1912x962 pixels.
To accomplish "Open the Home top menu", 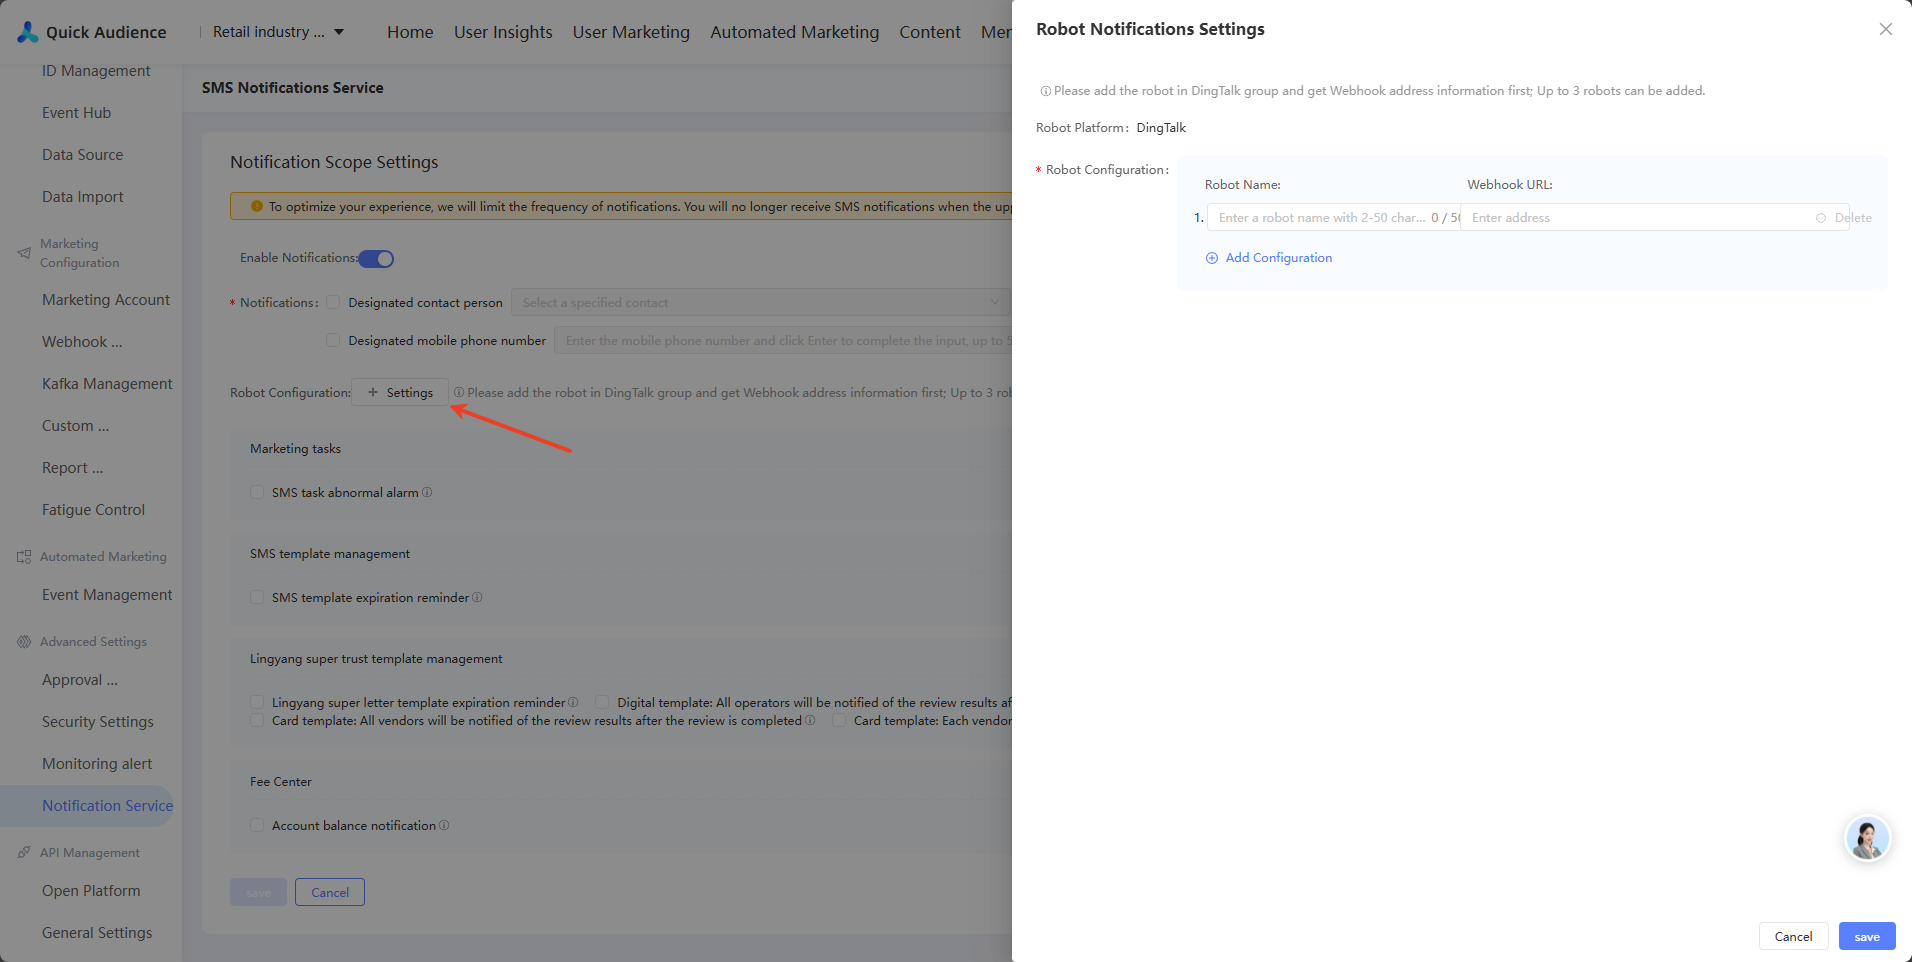I will [x=410, y=32].
